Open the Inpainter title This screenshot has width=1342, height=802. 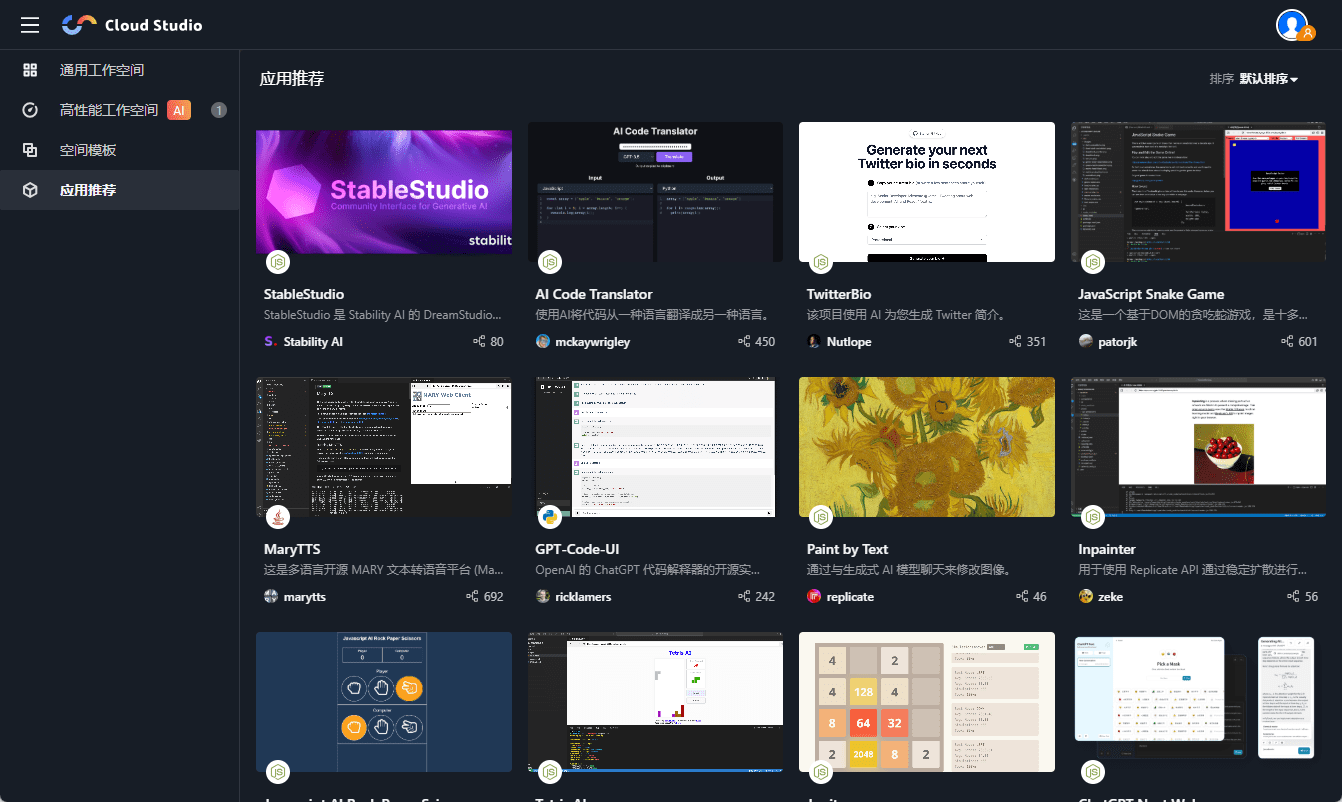[x=1107, y=549]
